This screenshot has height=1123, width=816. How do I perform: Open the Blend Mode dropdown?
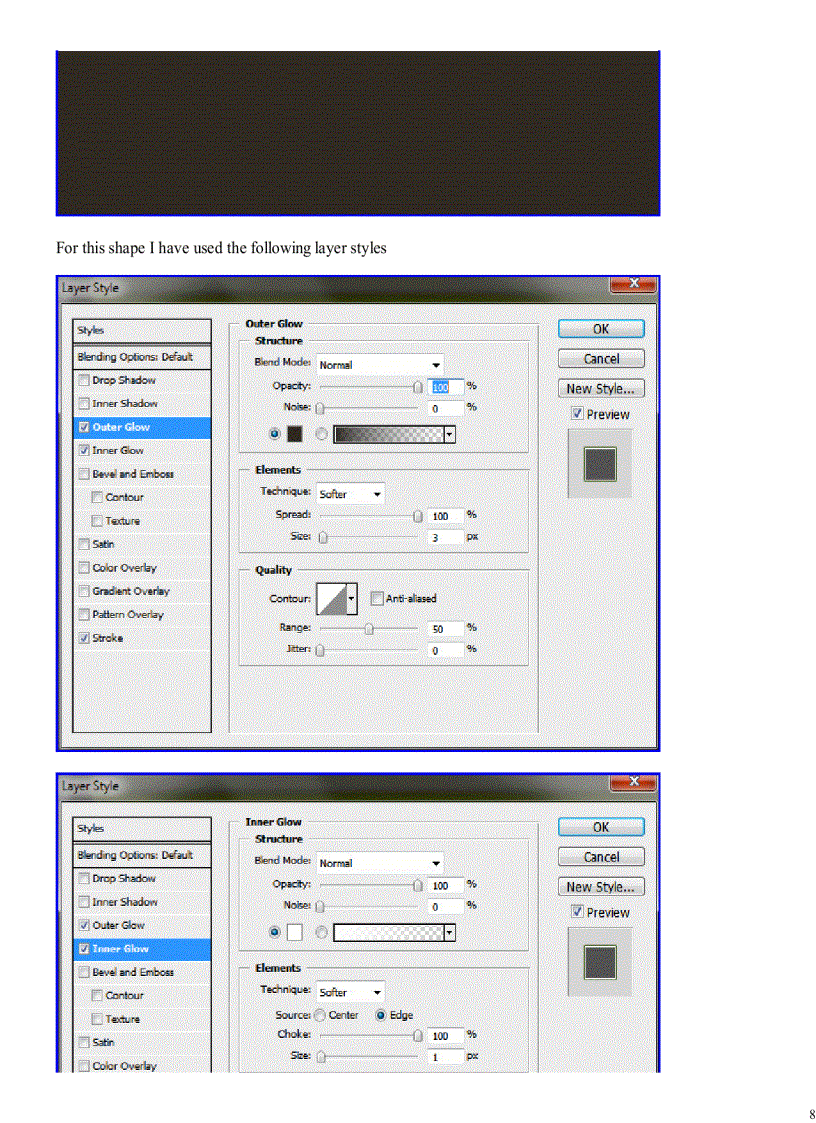point(378,364)
